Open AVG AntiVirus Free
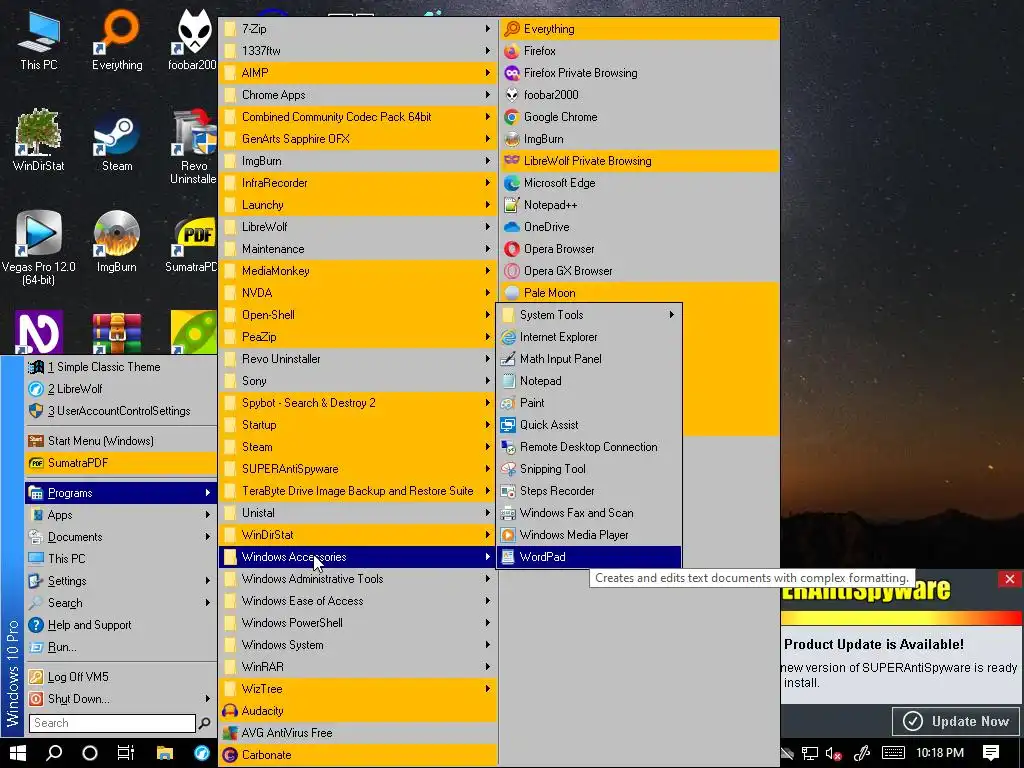The image size is (1024, 768). (358, 733)
